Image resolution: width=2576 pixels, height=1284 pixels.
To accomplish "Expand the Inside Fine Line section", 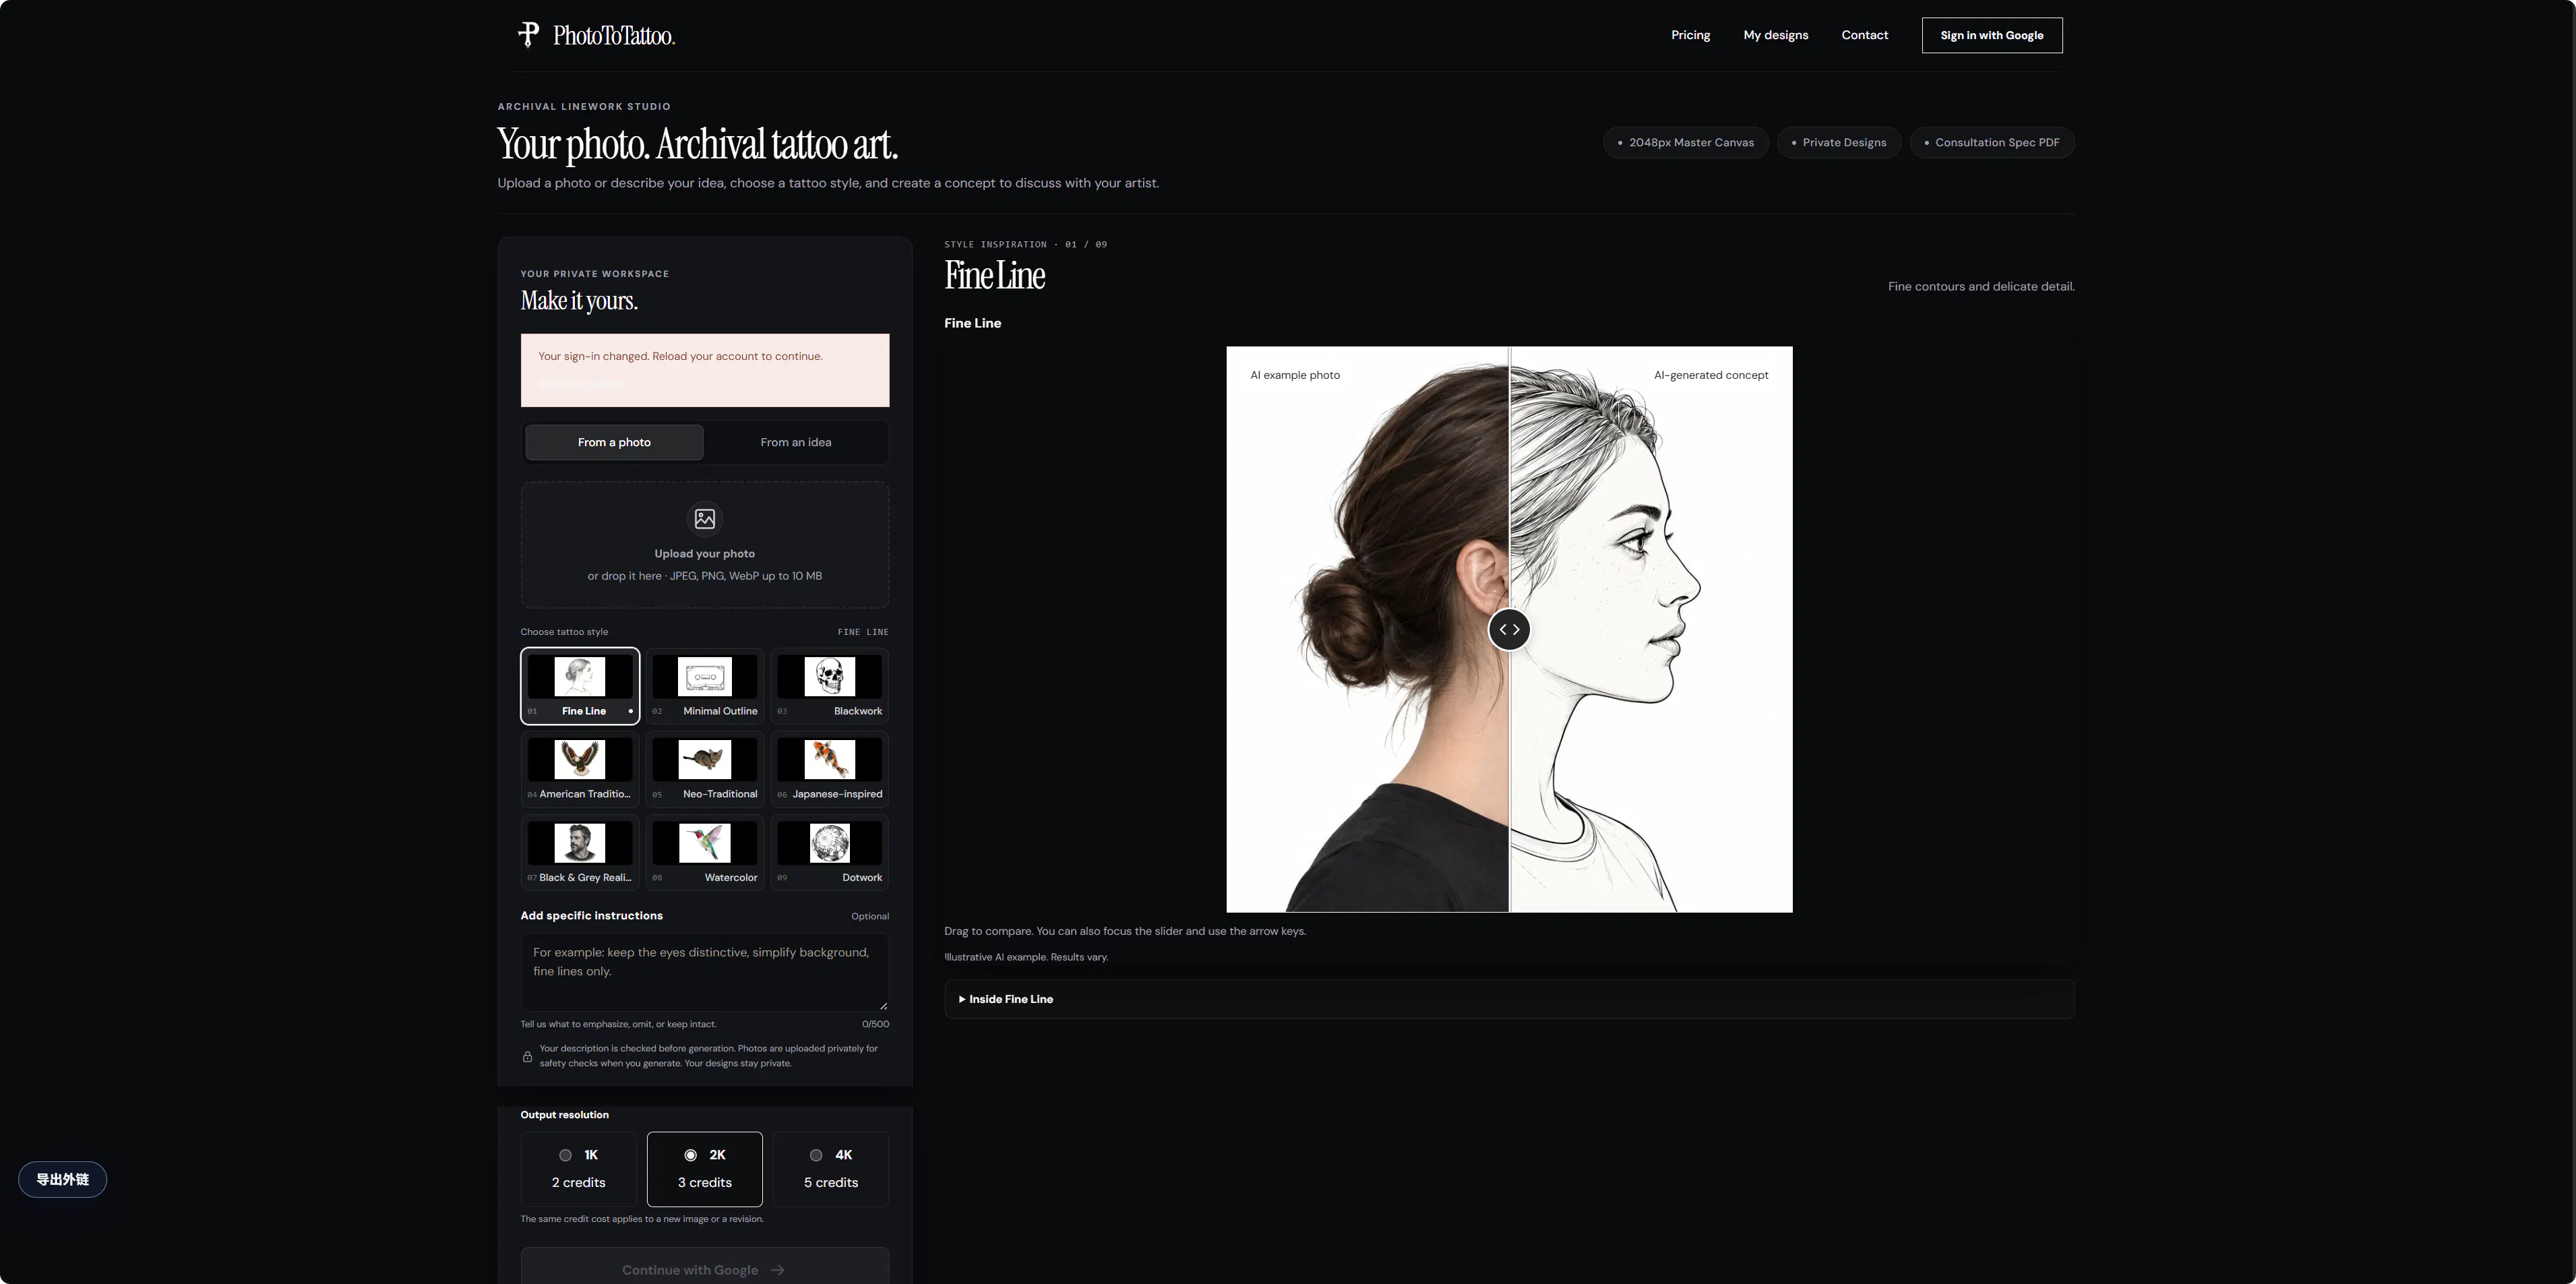I will click(1509, 999).
